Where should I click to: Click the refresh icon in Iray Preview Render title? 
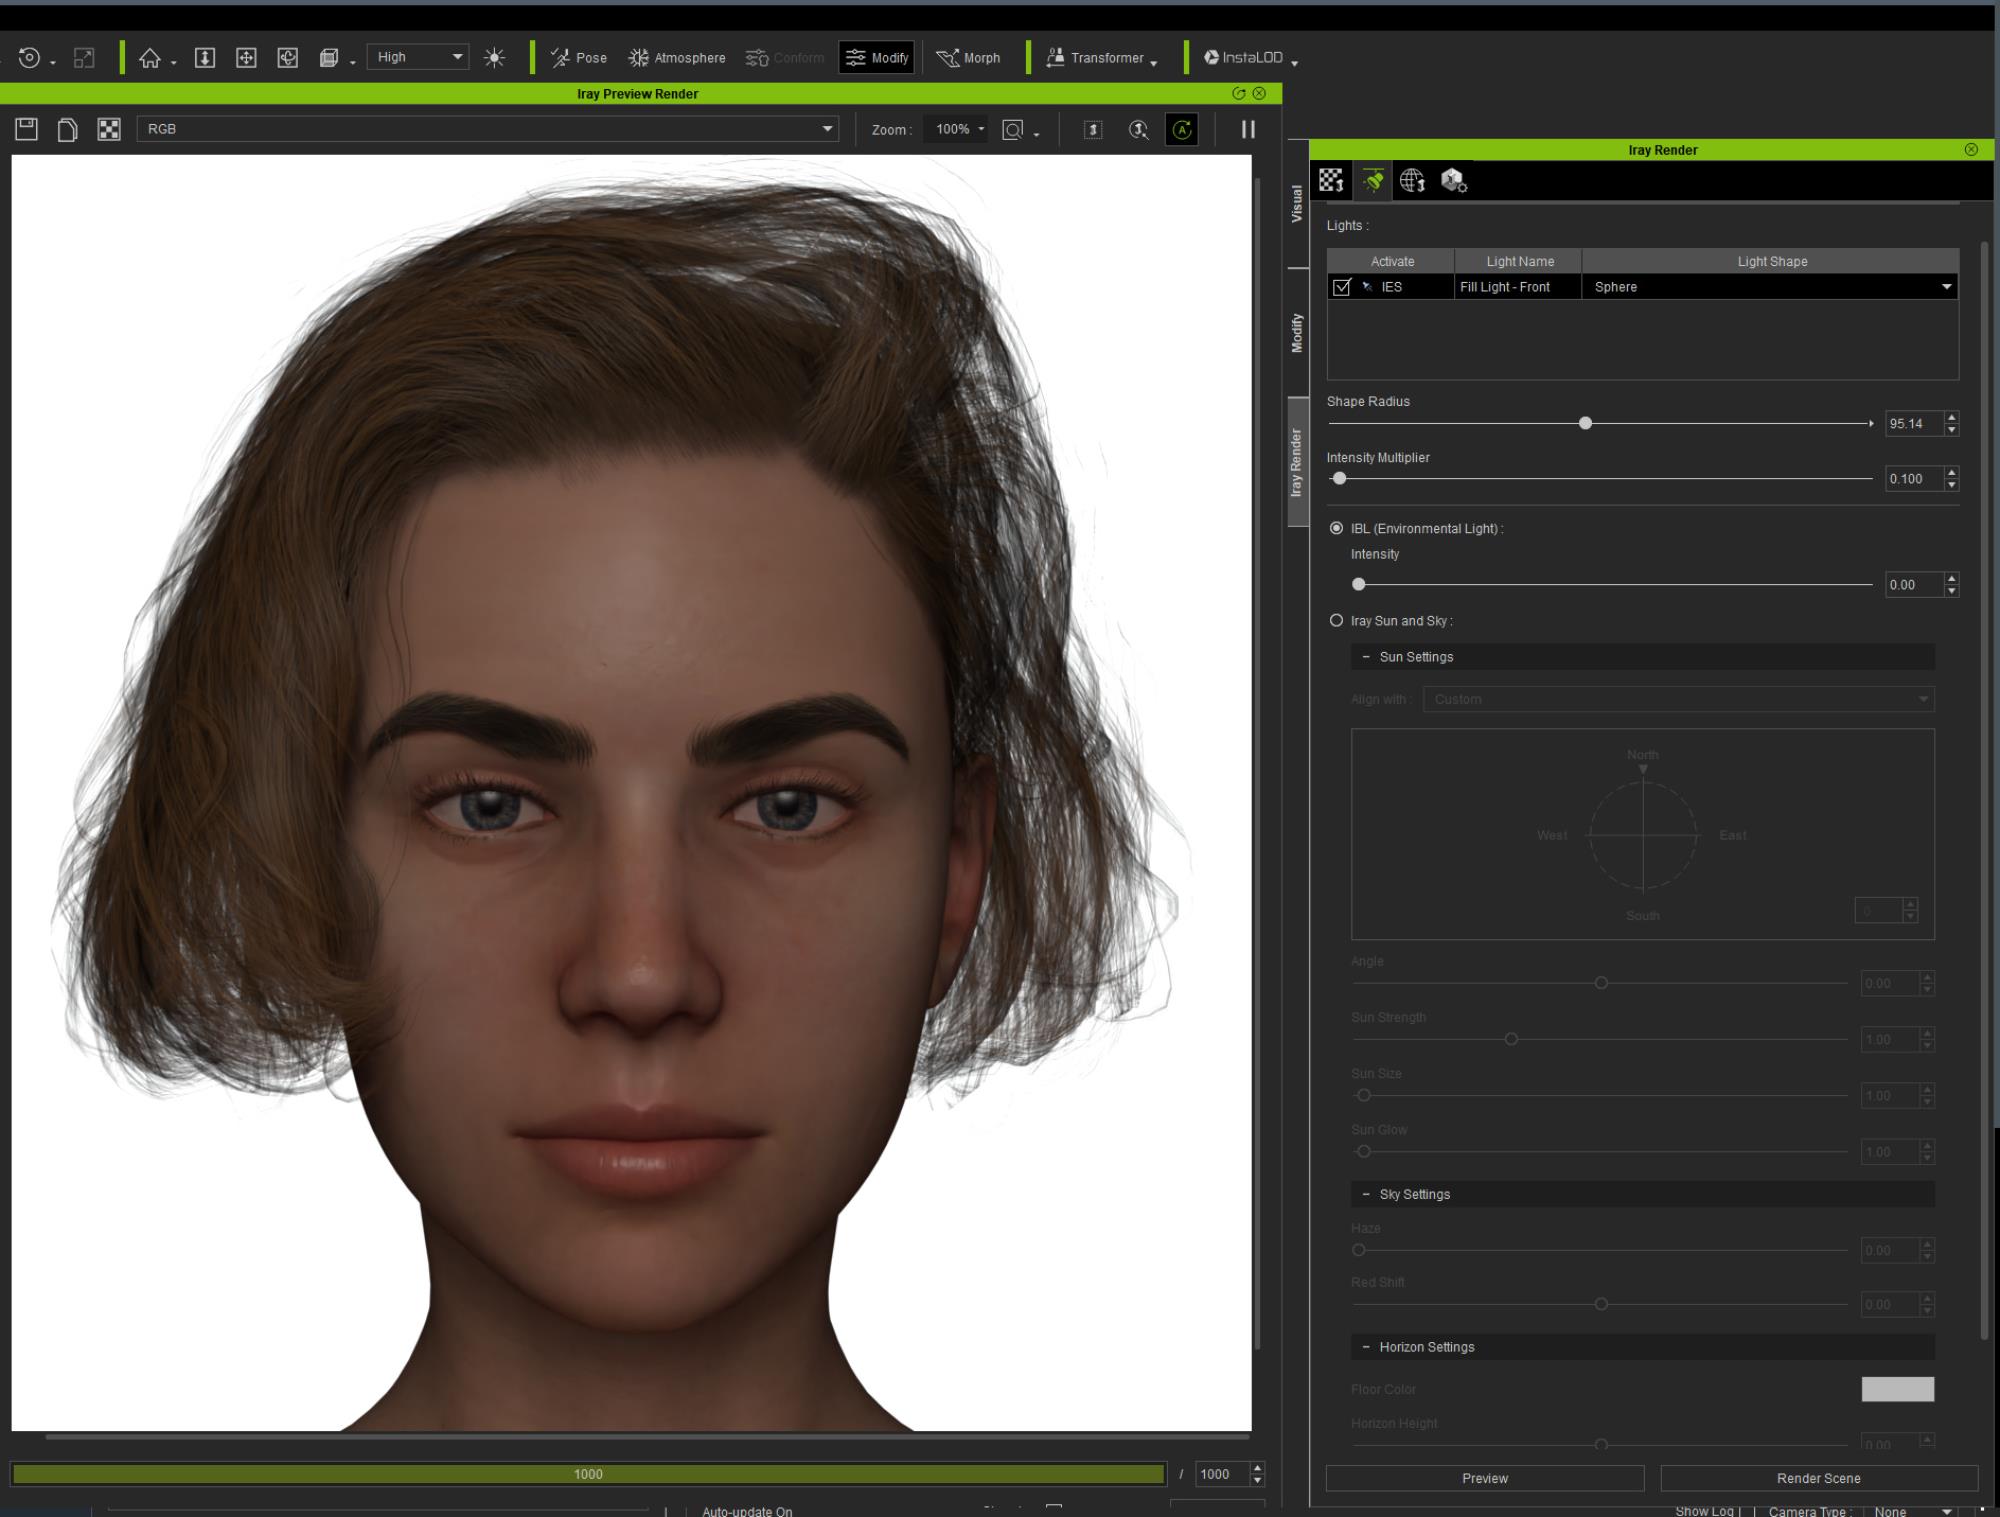[x=1239, y=93]
